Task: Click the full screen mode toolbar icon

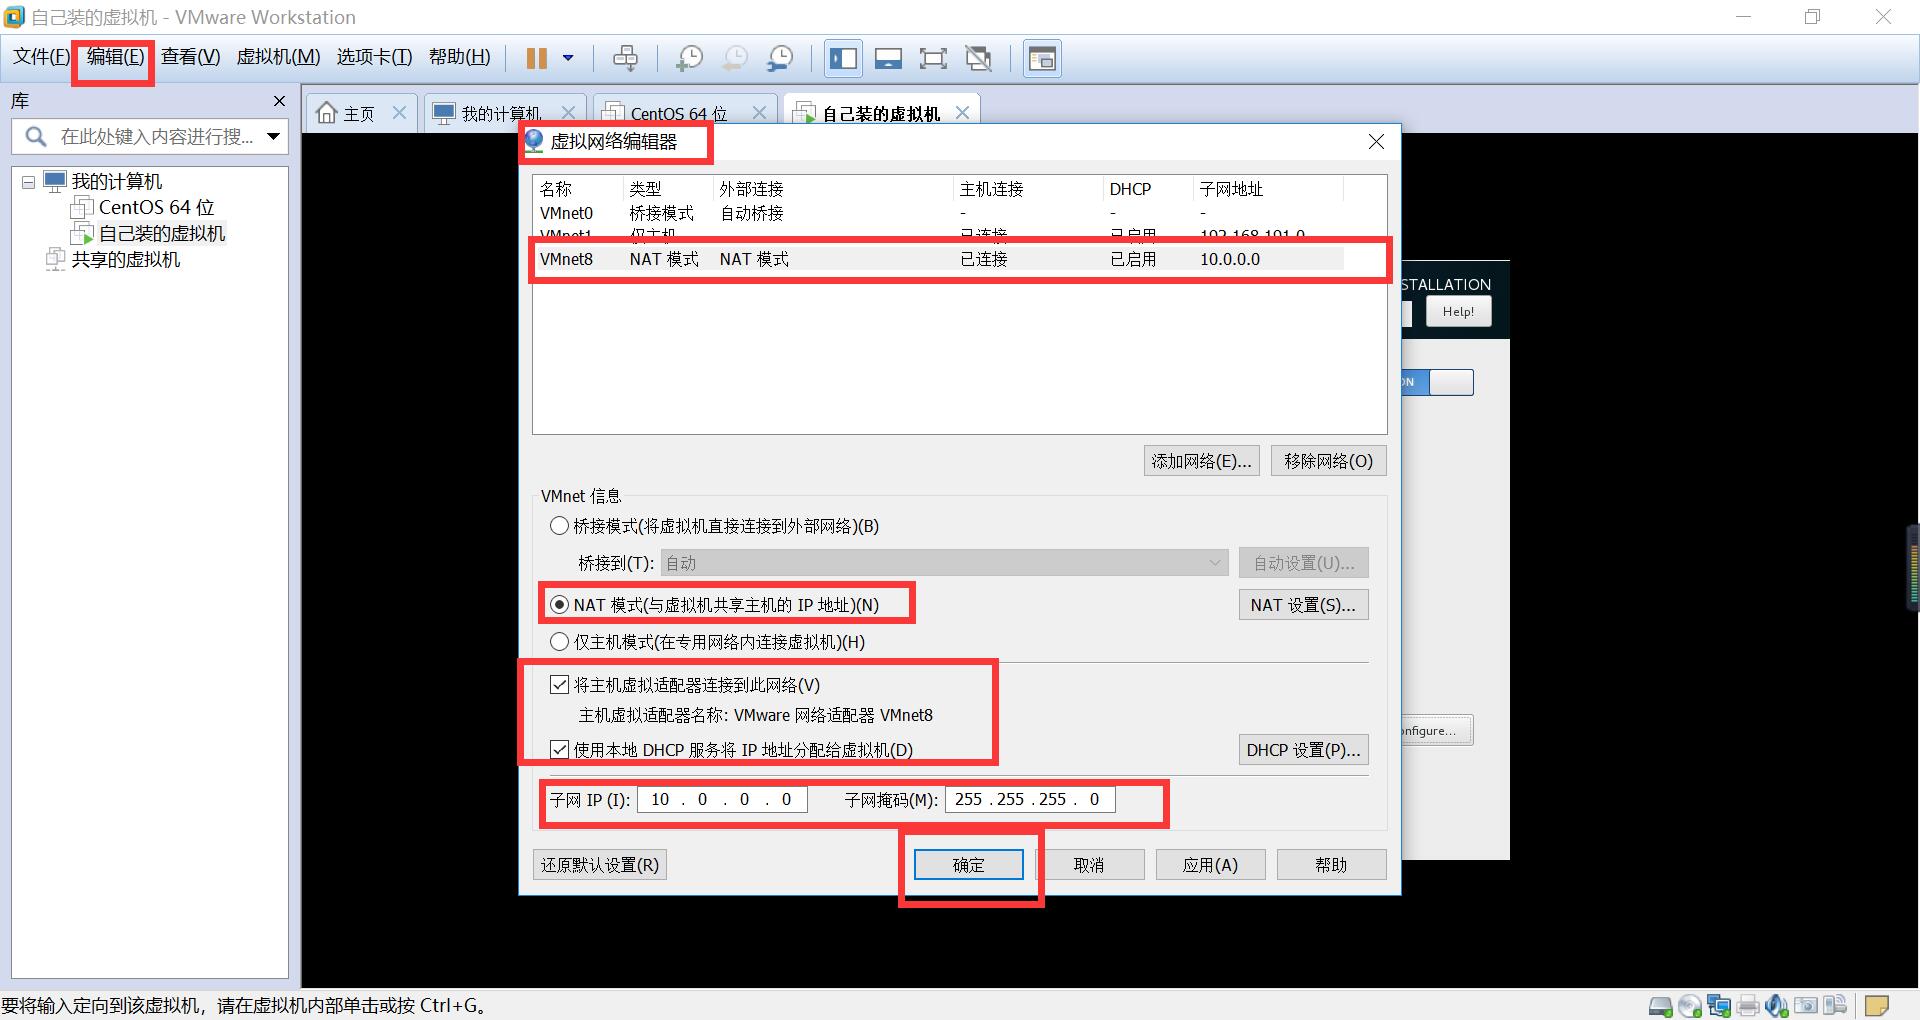Action: [933, 58]
